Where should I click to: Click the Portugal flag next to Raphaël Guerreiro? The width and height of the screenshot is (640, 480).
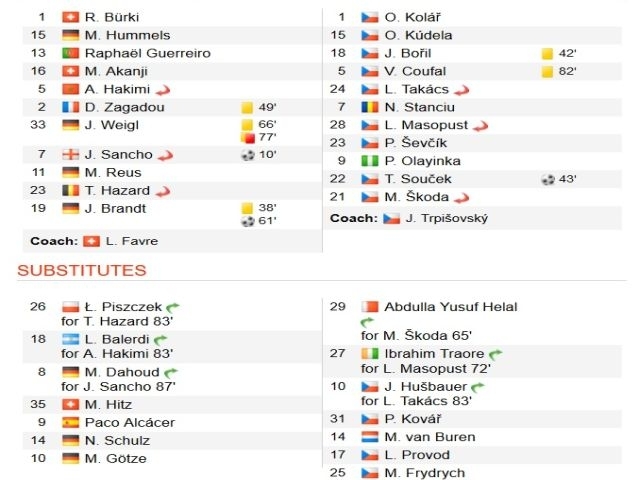pyautogui.click(x=70, y=53)
